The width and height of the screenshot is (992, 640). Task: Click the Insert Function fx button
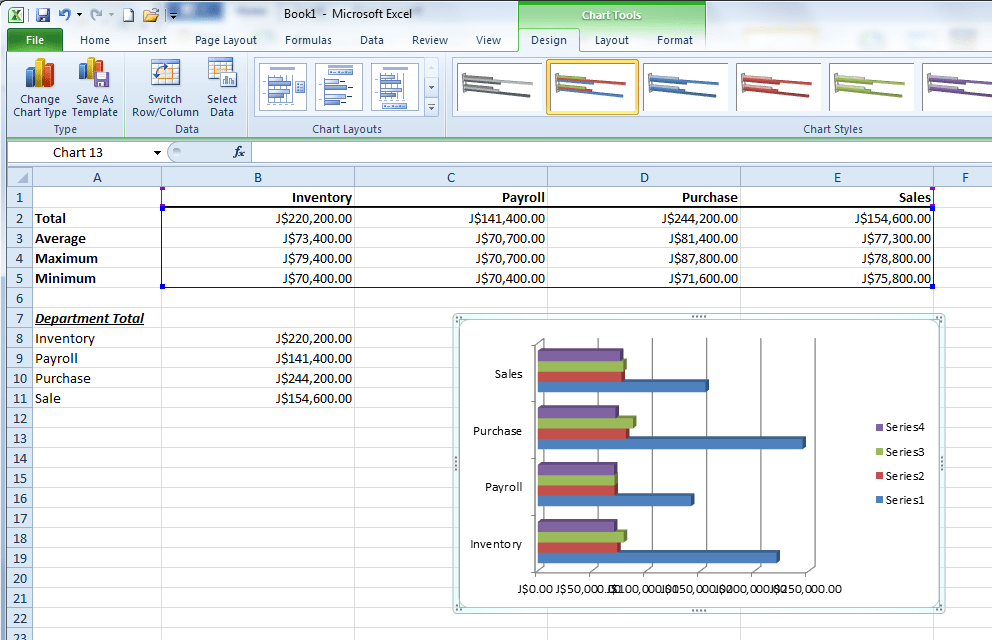point(237,152)
